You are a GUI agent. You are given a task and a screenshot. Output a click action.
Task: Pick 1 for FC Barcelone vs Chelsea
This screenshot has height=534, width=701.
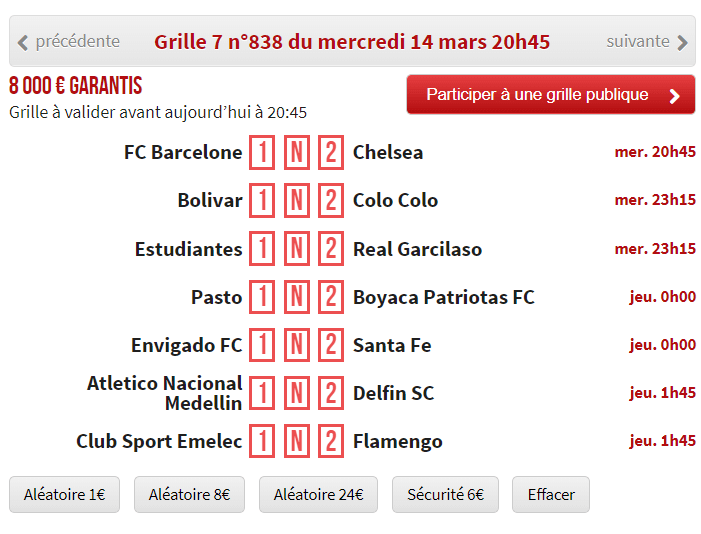click(x=262, y=153)
